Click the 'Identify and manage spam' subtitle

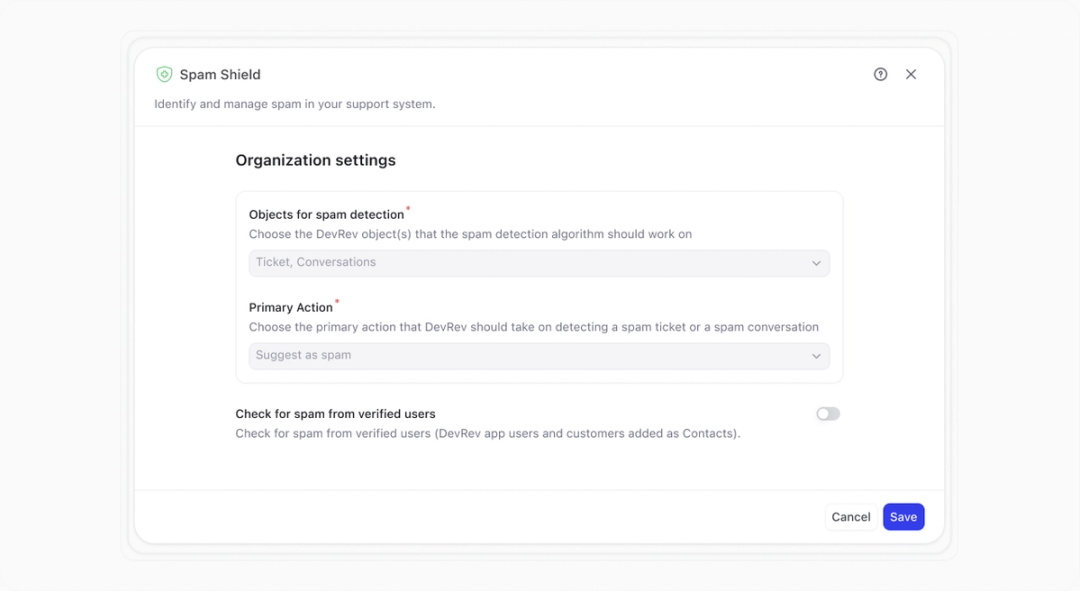coord(294,104)
